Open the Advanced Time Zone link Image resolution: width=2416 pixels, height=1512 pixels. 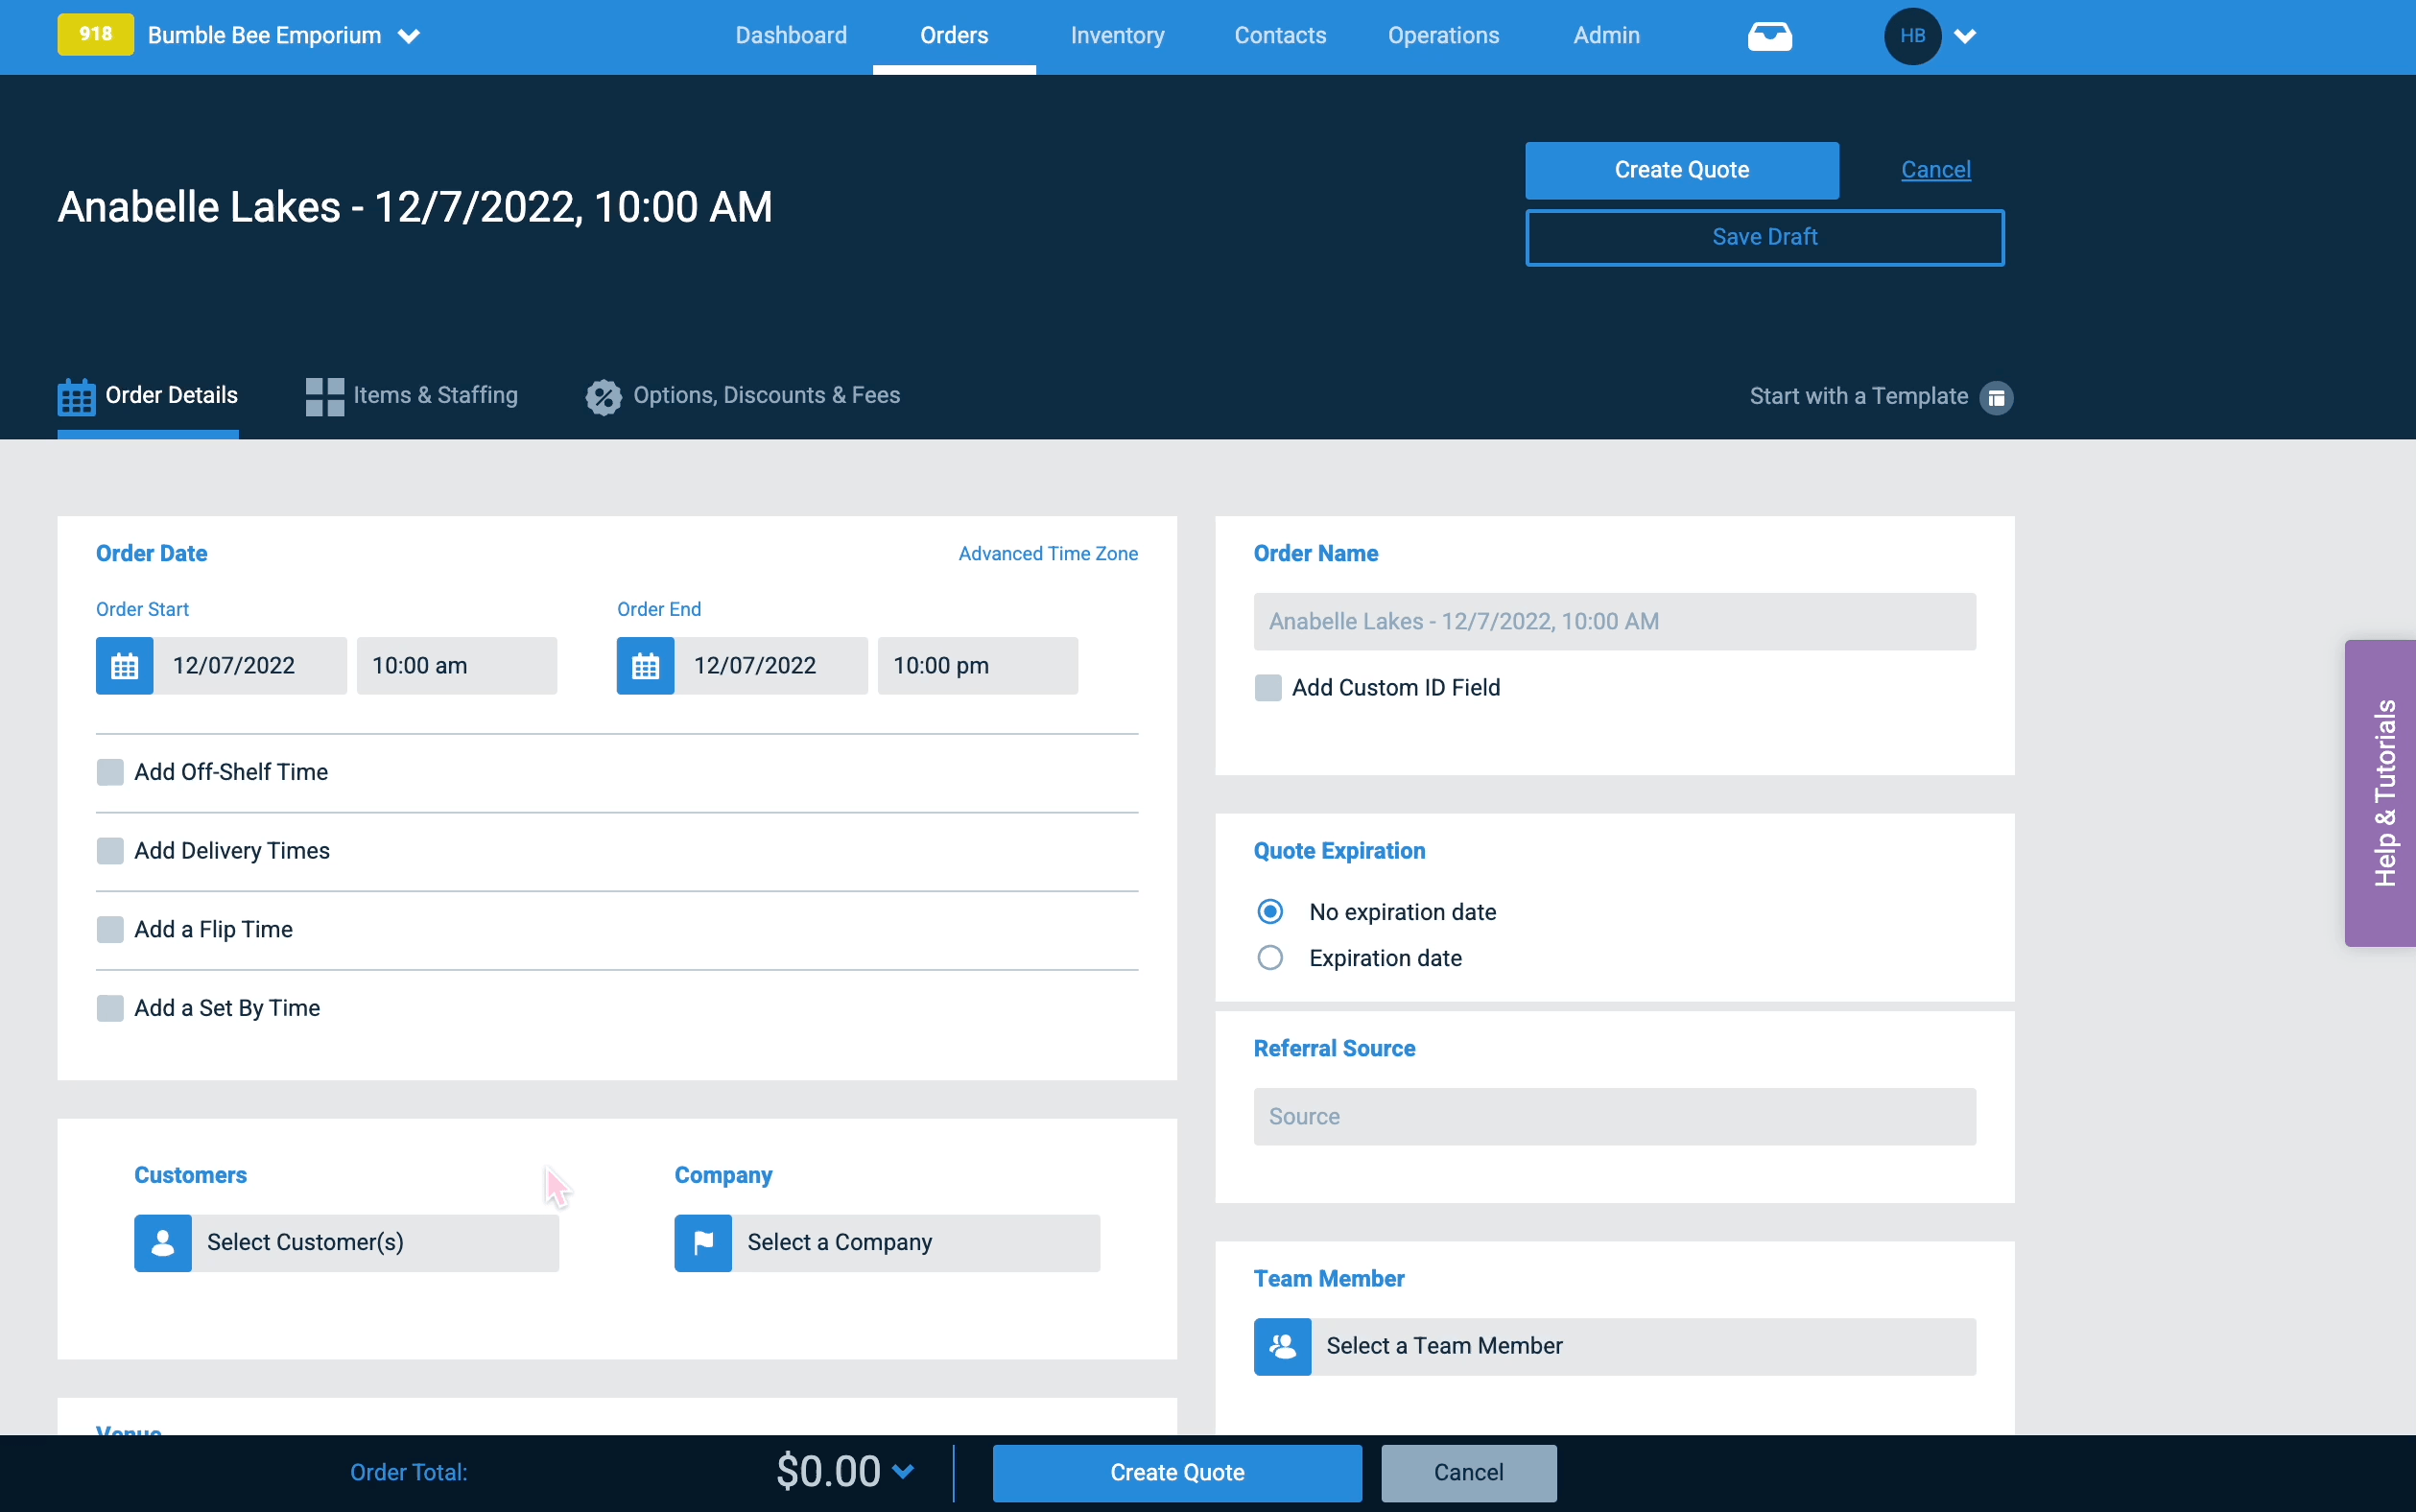pyautogui.click(x=1048, y=554)
